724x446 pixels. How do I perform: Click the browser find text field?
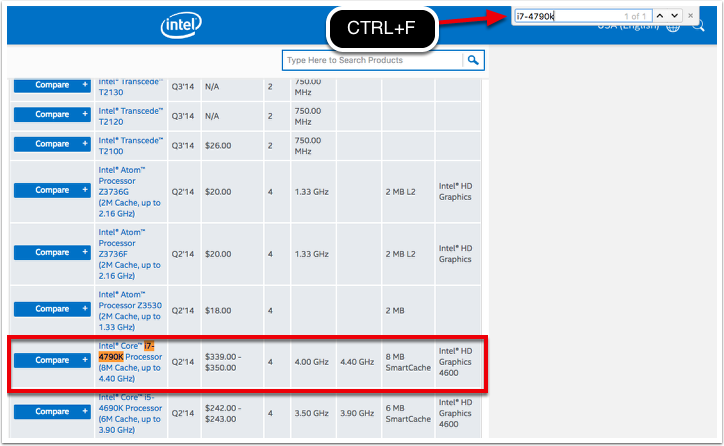(x=583, y=16)
